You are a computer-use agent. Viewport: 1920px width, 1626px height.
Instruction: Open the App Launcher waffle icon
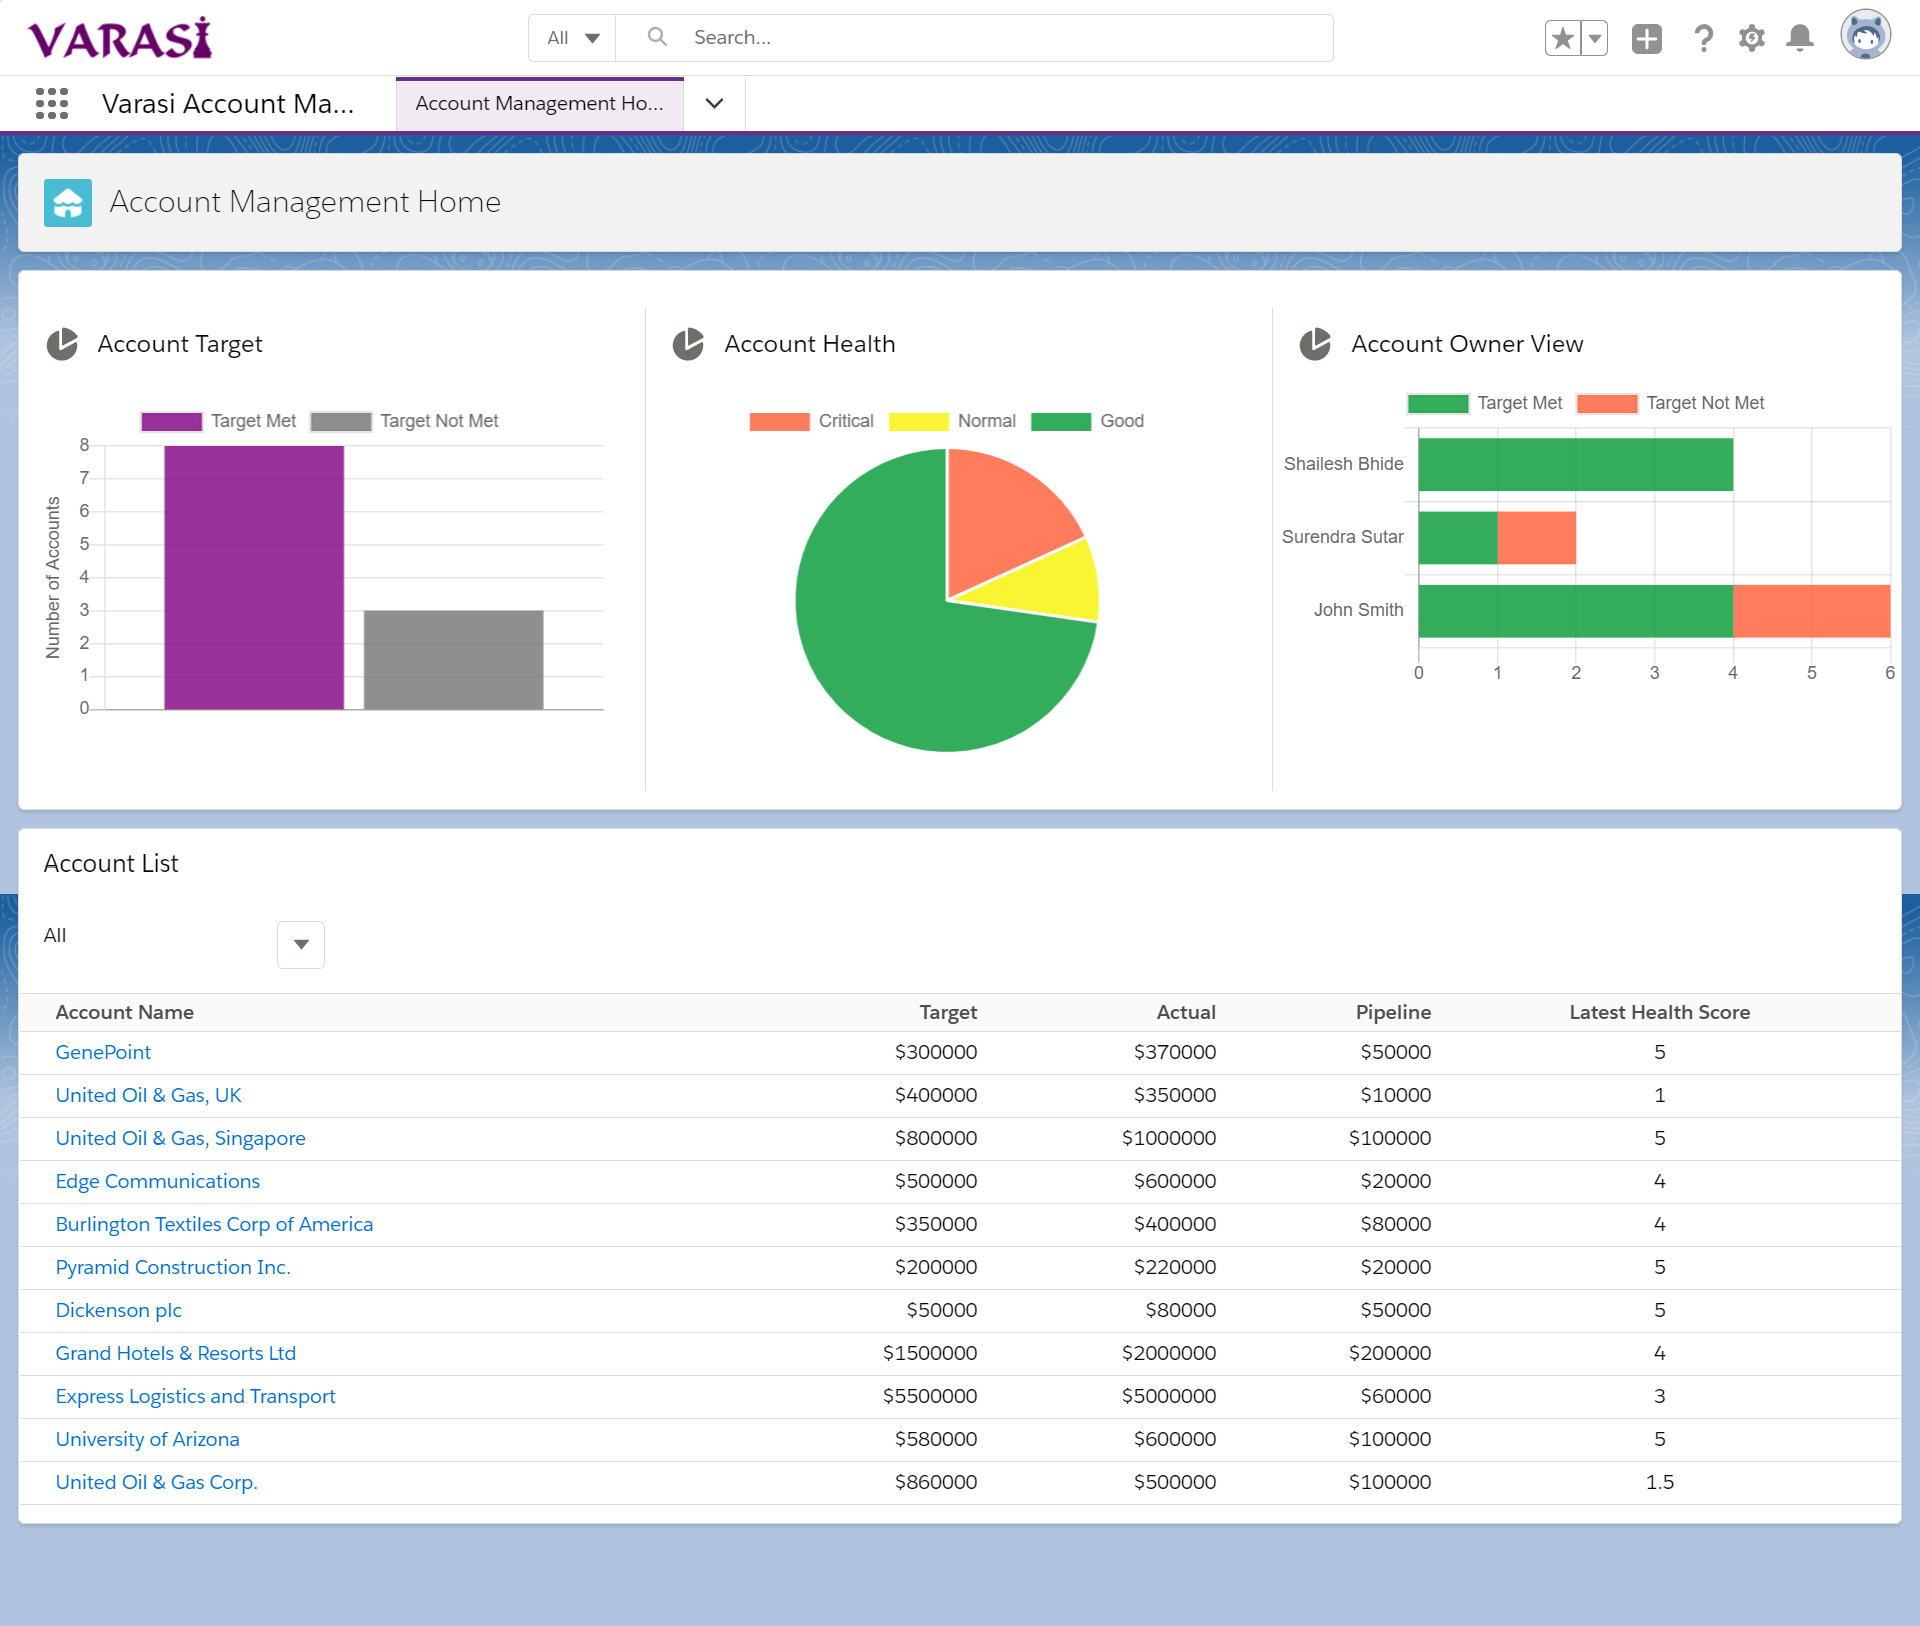[x=52, y=103]
